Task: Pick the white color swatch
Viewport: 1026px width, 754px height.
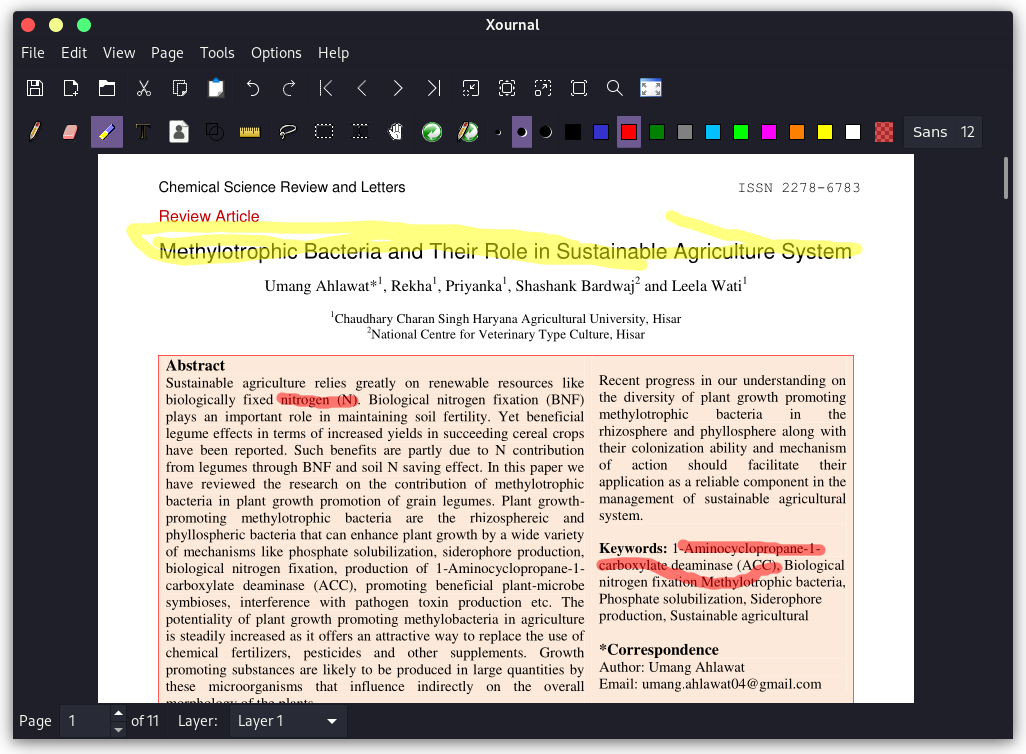Action: pyautogui.click(x=853, y=132)
